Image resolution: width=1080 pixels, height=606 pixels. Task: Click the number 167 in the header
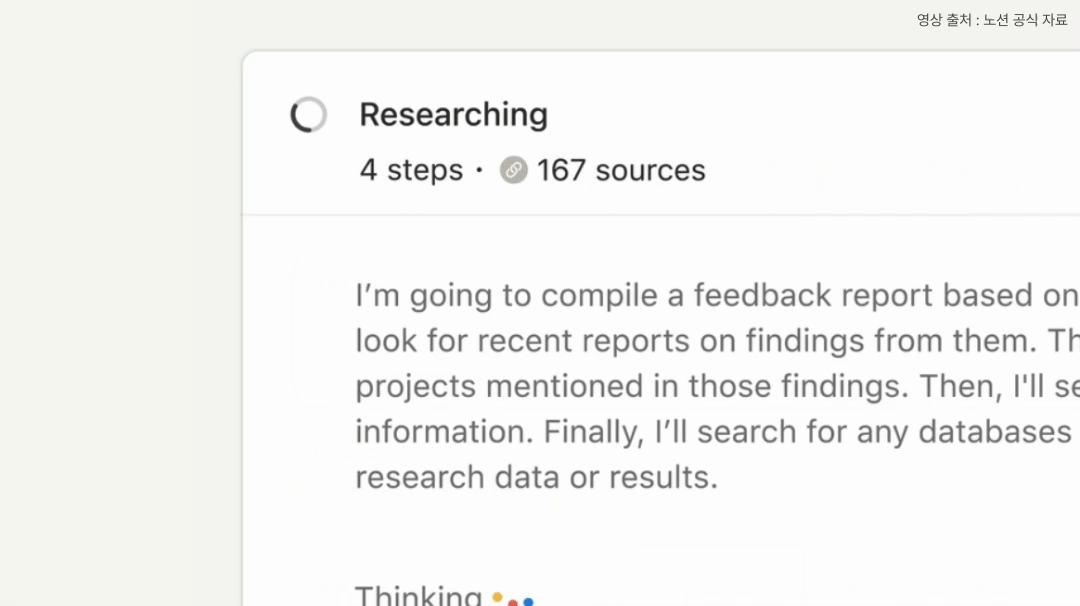click(561, 170)
